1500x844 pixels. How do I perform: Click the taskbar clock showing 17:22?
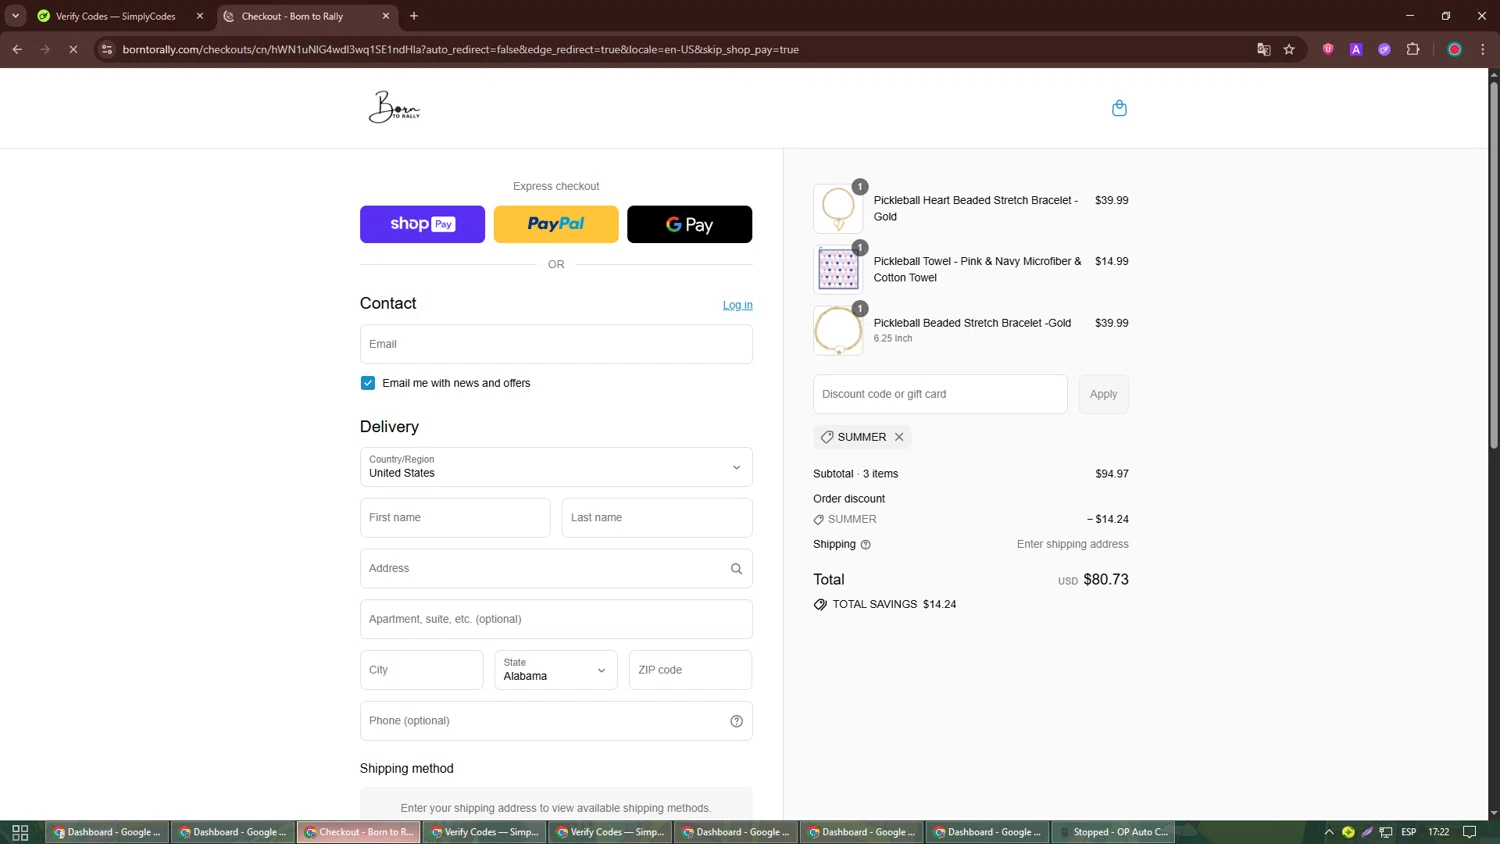(x=1439, y=832)
